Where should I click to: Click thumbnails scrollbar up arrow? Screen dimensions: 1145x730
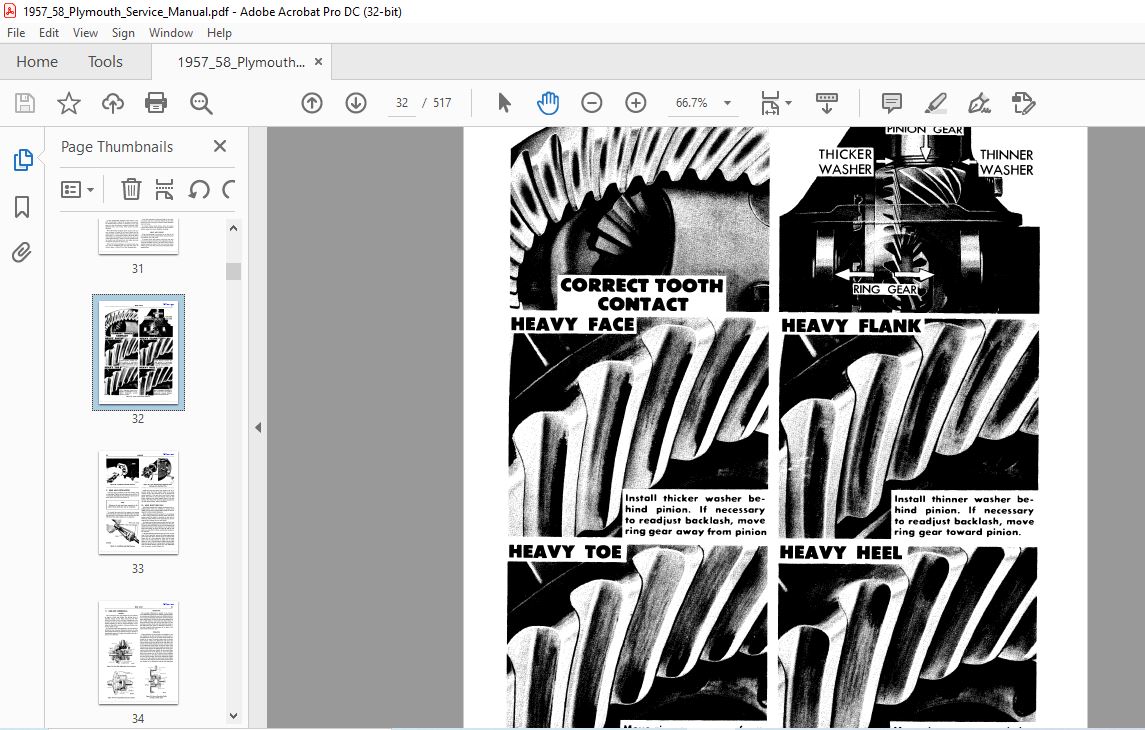tap(234, 228)
